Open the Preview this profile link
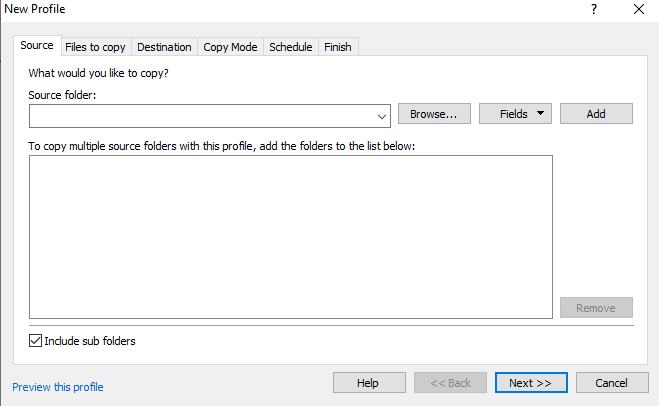659x406 pixels. (58, 387)
